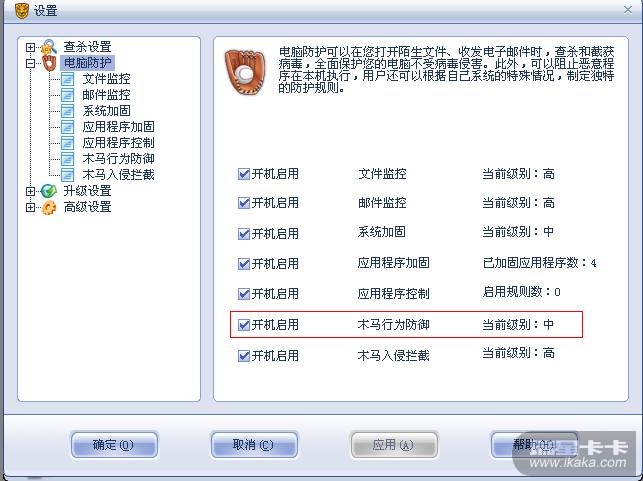Click the page icon beside 木马行为防御
The height and width of the screenshot is (481, 643).
coord(67,159)
